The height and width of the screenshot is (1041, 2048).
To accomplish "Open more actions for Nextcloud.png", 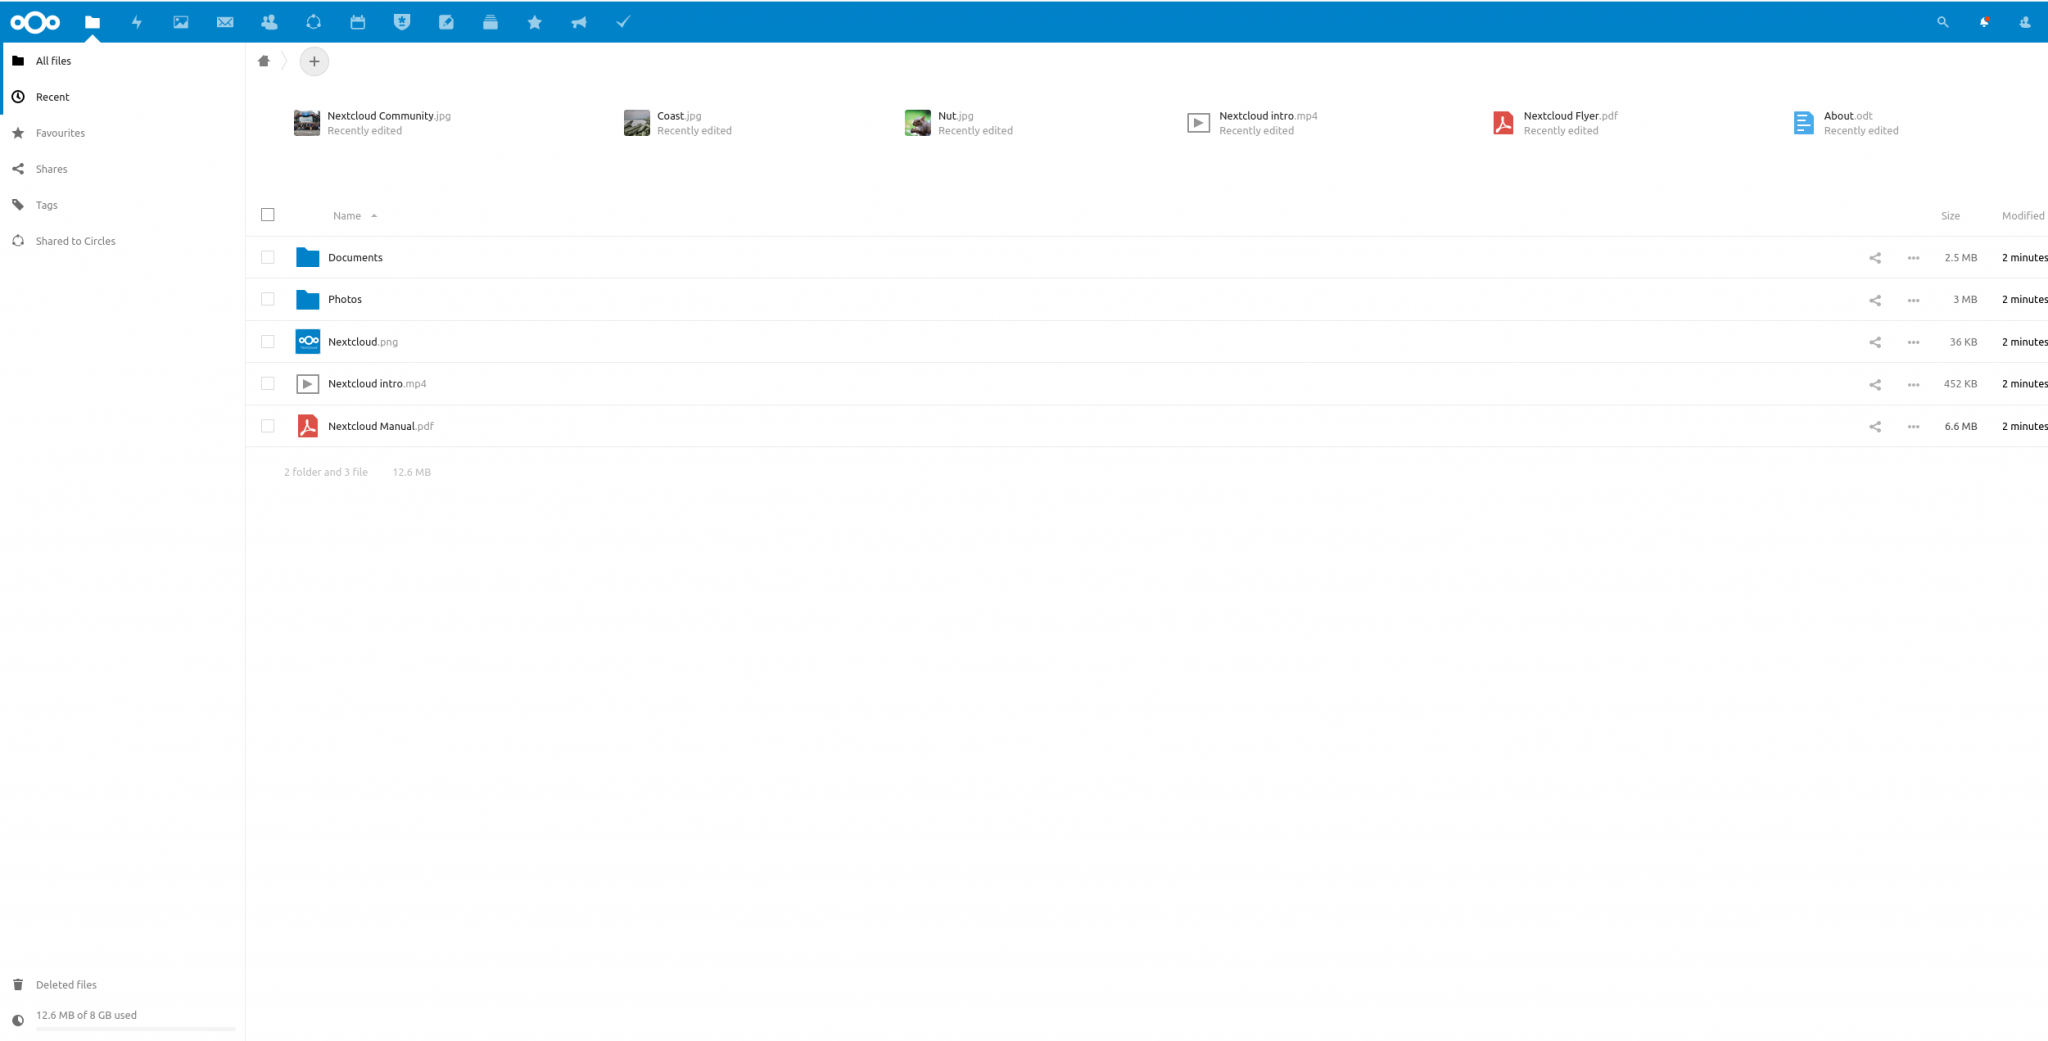I will (x=1913, y=342).
